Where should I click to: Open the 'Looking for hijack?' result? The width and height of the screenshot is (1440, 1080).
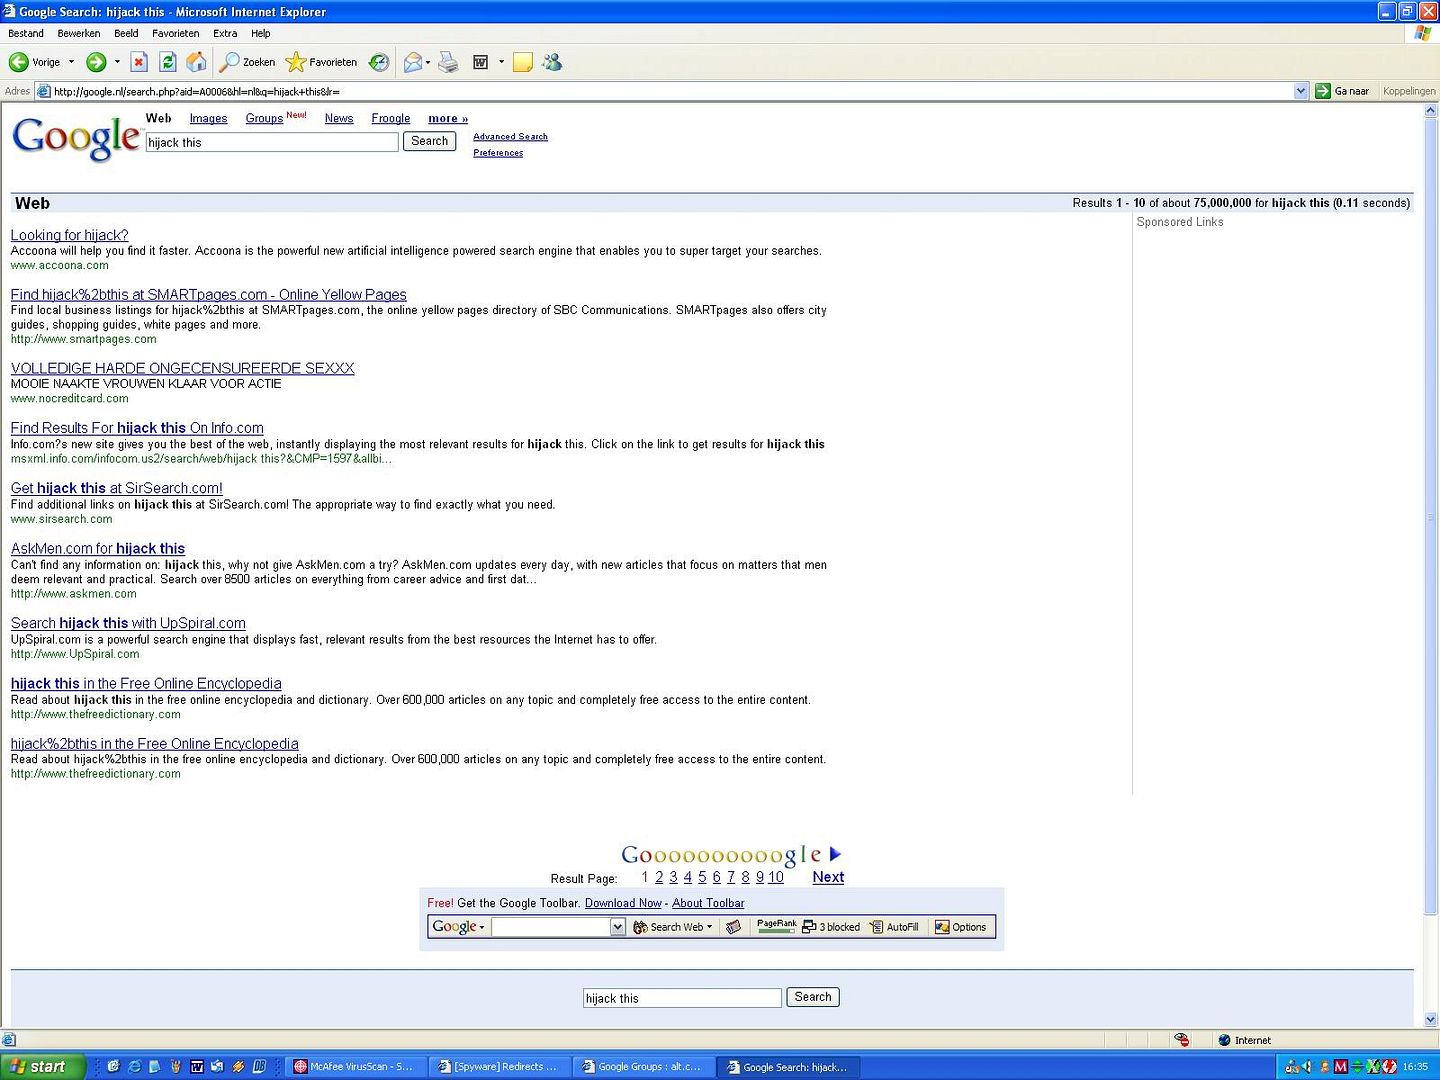[x=69, y=235]
